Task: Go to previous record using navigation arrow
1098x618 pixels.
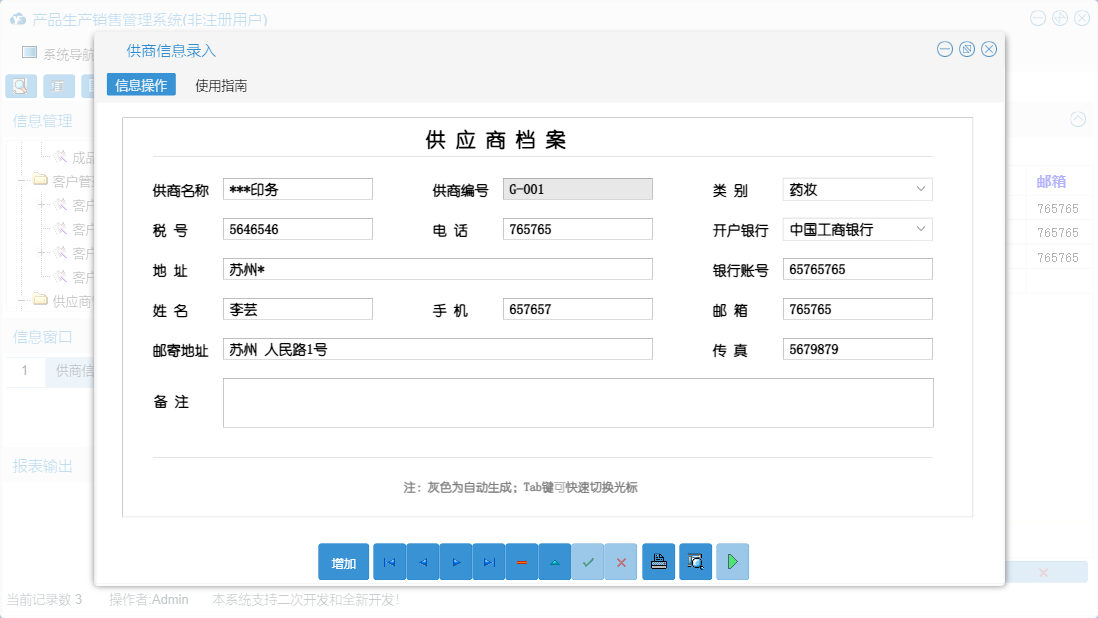Action: coord(422,561)
